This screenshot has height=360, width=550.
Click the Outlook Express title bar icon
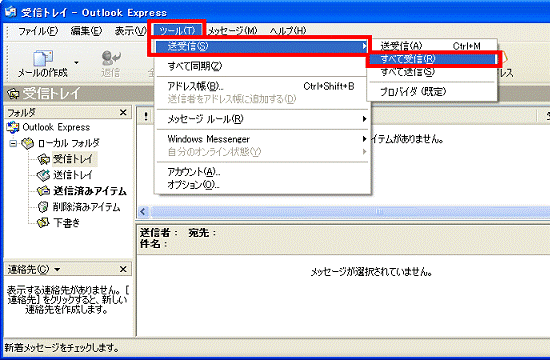click(x=11, y=12)
